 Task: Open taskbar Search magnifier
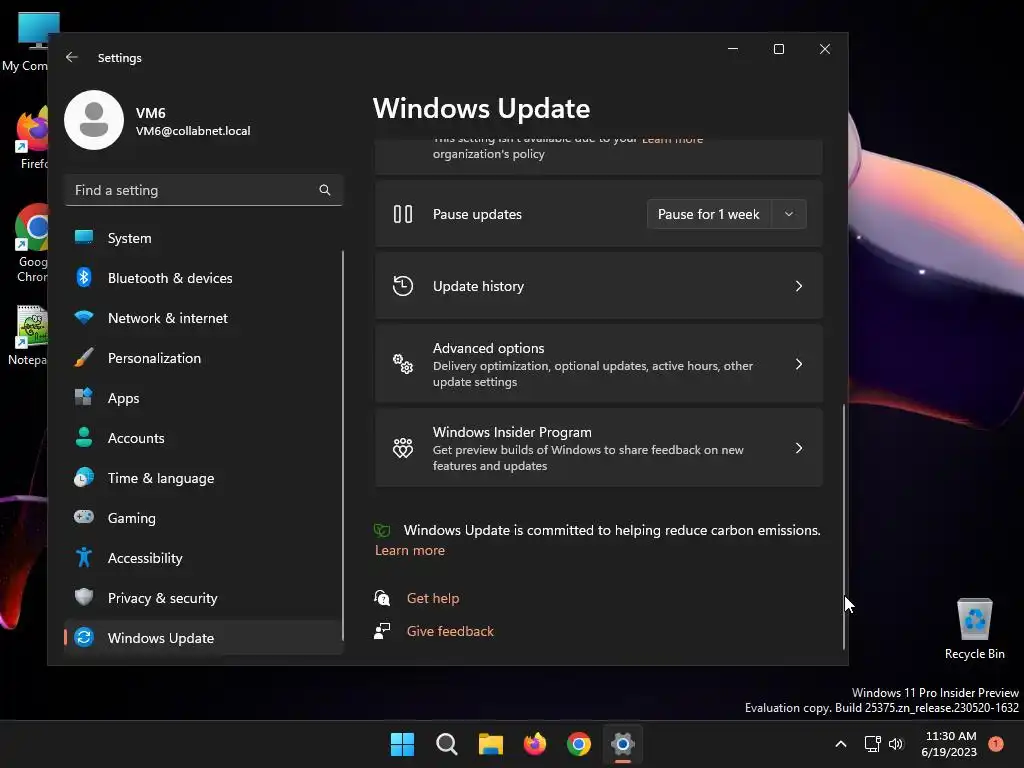click(x=447, y=744)
